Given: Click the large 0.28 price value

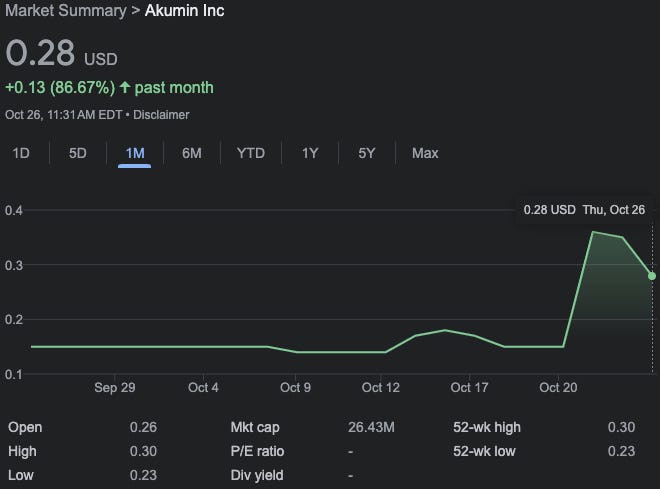Looking at the screenshot, I should pos(40,53).
